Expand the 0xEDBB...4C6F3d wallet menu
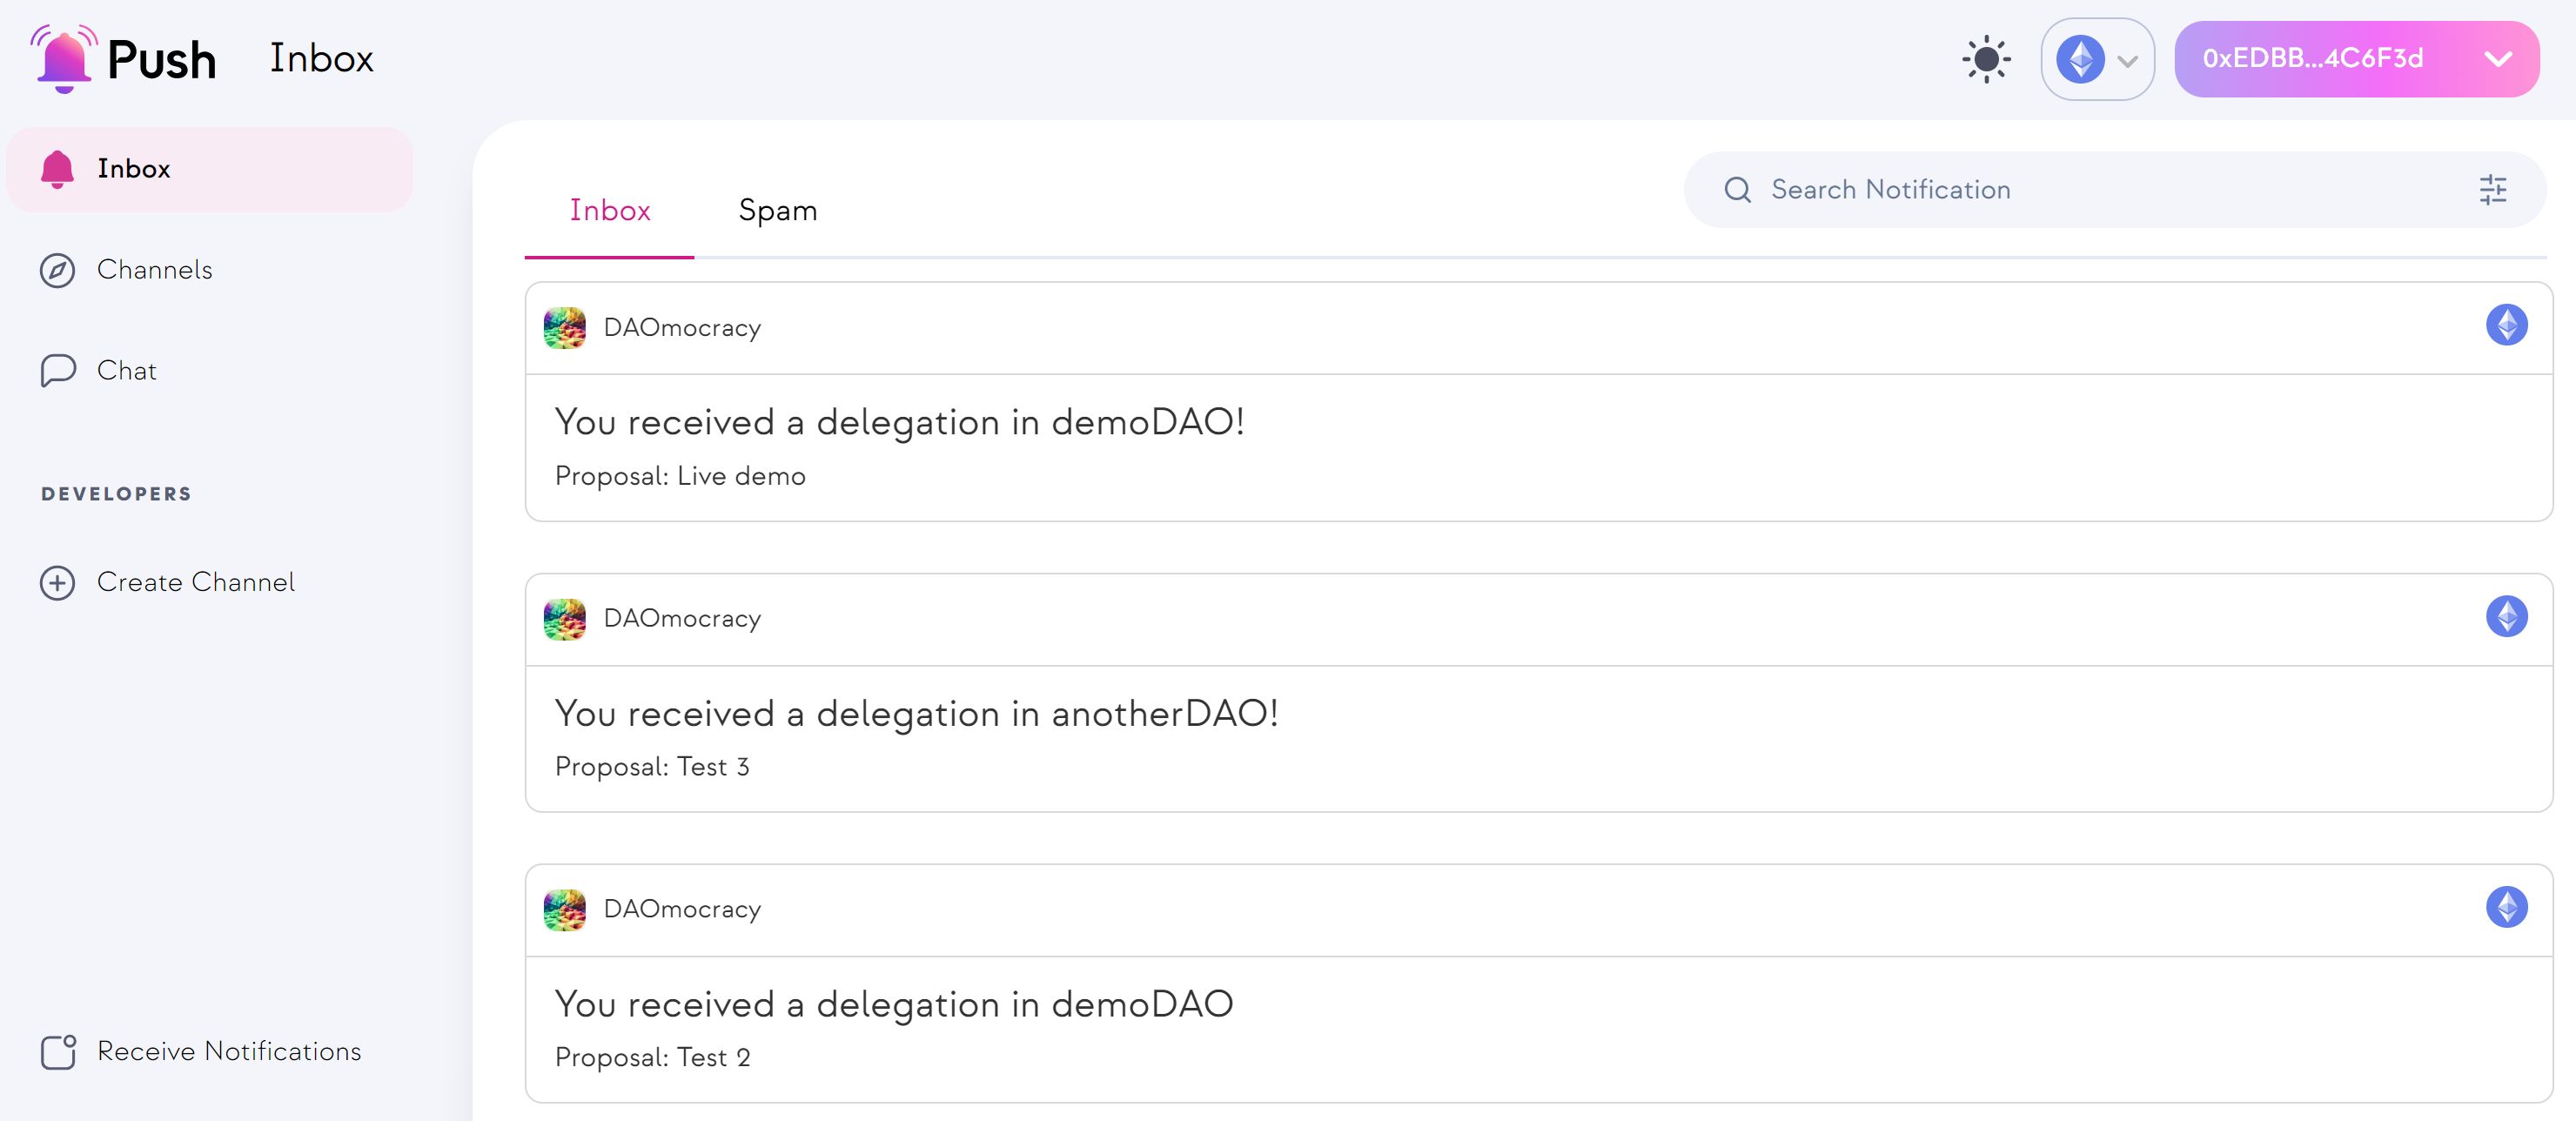Viewport: 2576px width, 1121px height. coord(2356,59)
